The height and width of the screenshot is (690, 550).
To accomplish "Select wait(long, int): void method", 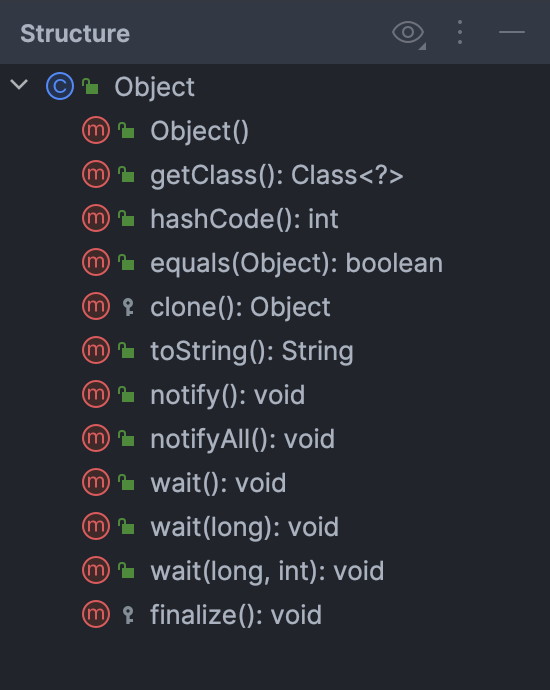I will 267,571.
